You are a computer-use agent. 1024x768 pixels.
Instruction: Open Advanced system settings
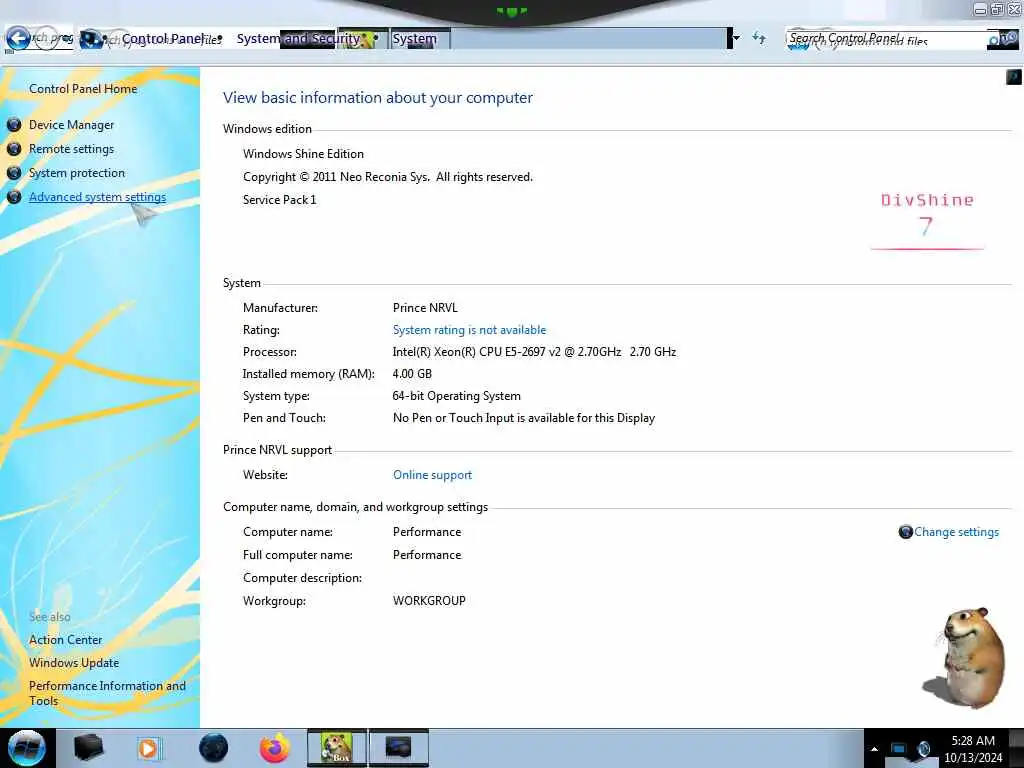coord(97,197)
